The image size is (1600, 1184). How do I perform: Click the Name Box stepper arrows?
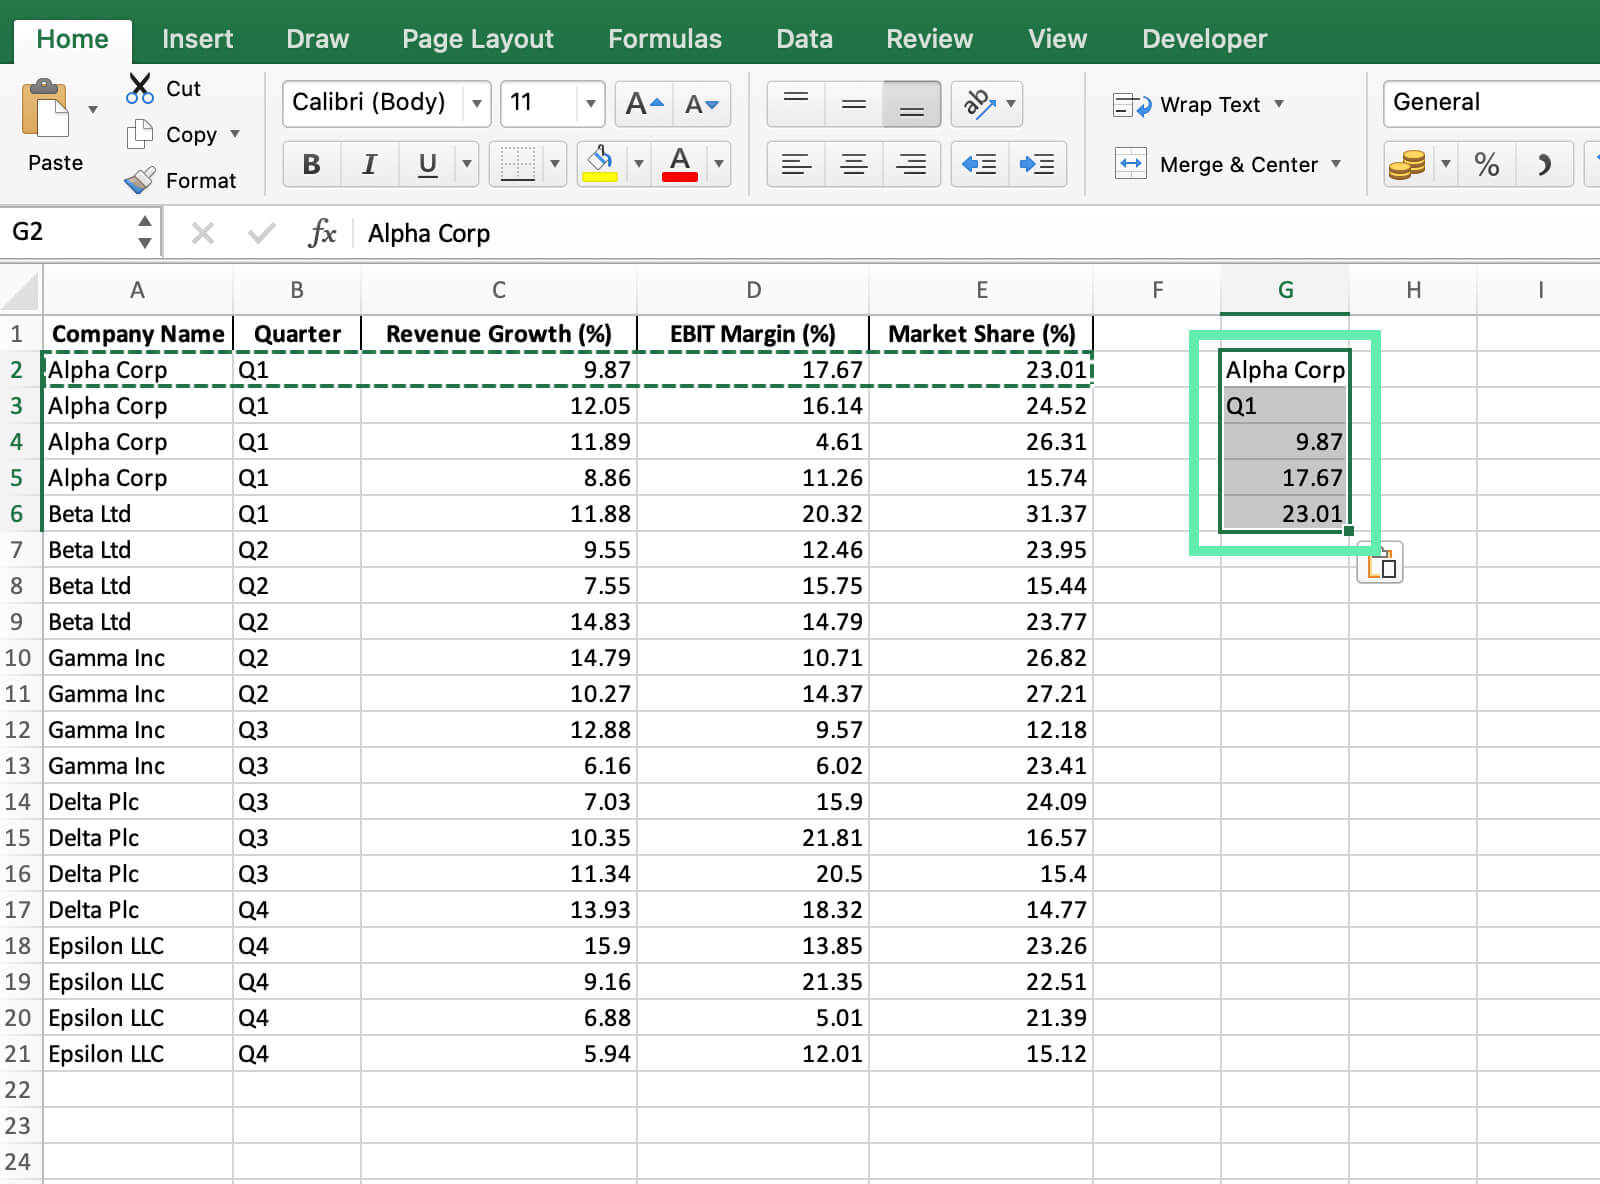(x=145, y=232)
